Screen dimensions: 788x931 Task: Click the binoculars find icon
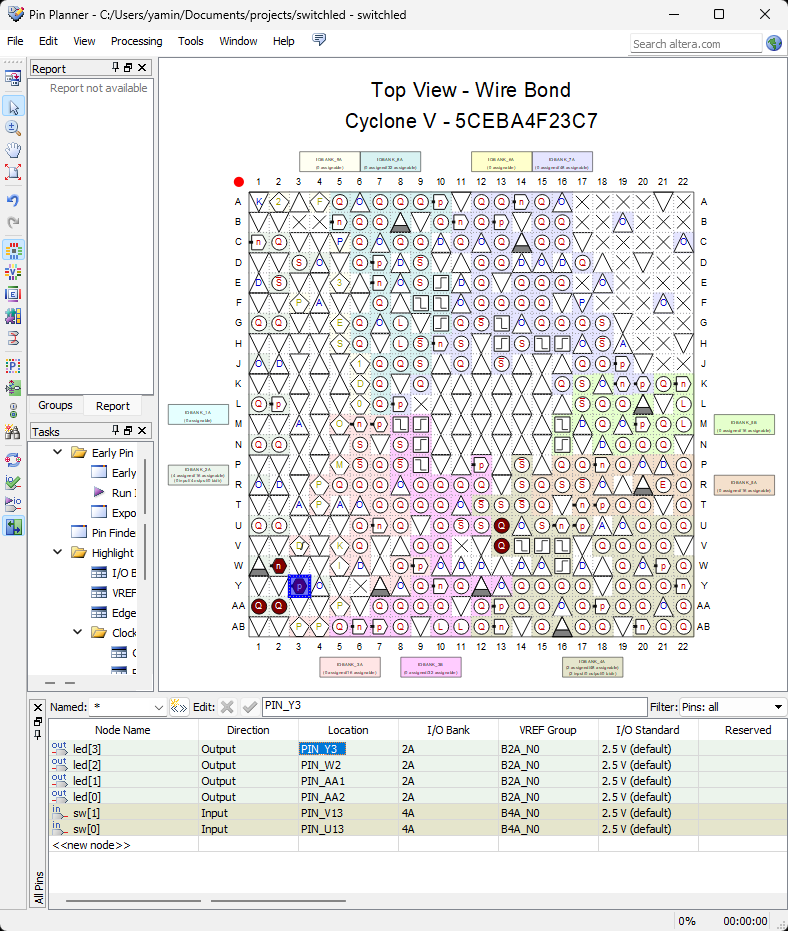click(x=14, y=432)
